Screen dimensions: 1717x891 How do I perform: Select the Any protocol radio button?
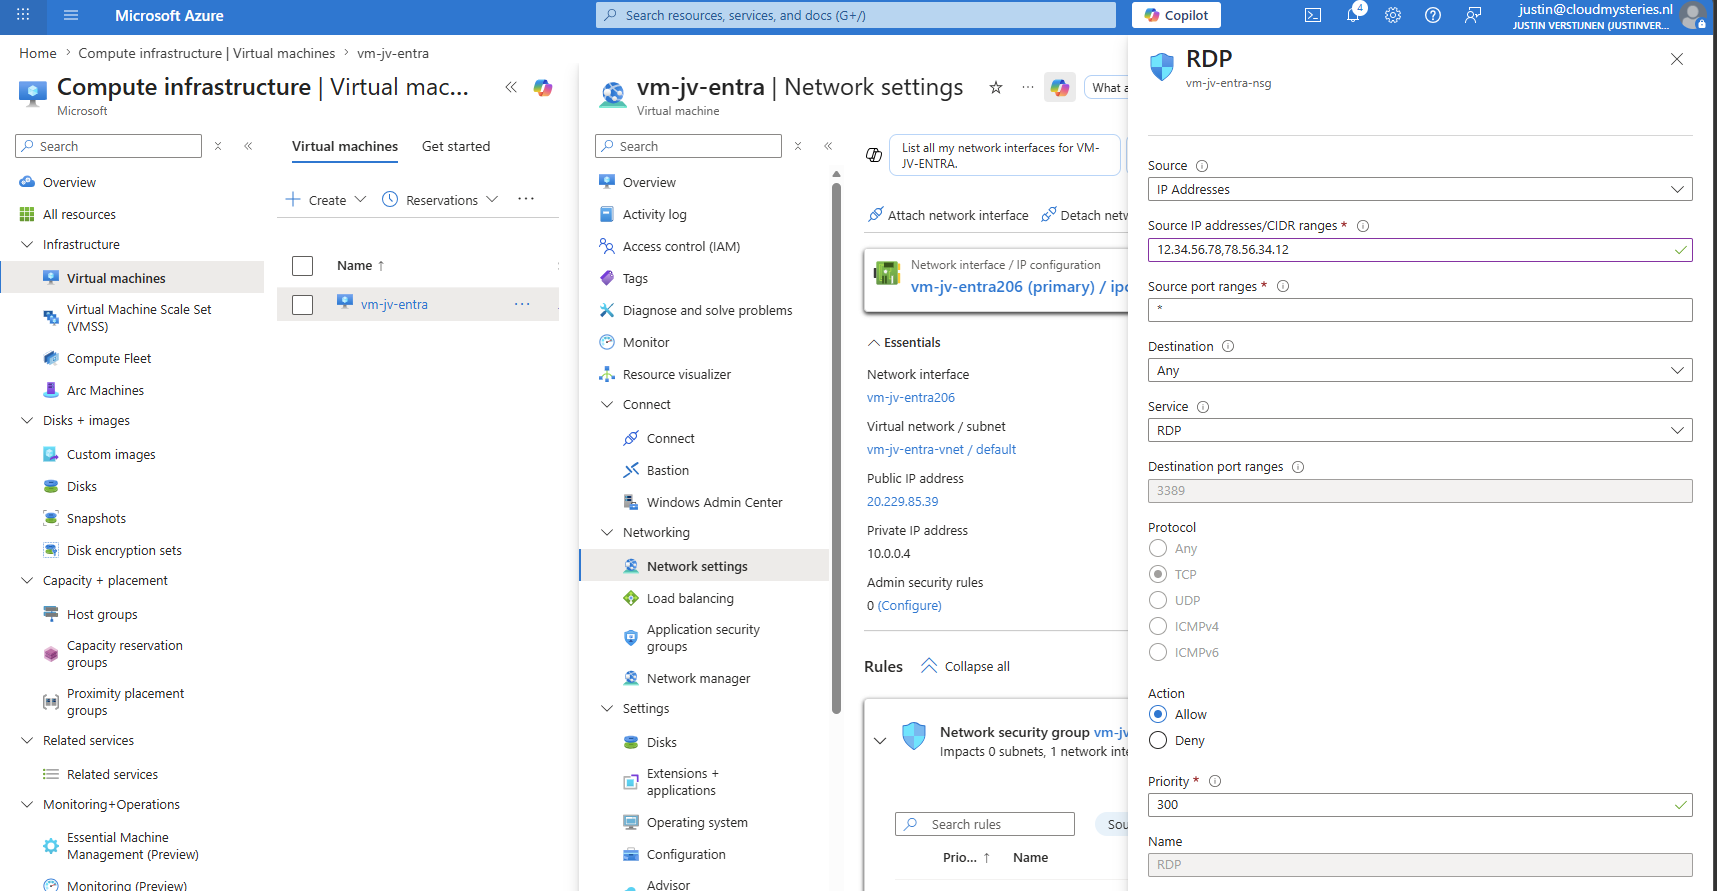click(1158, 548)
